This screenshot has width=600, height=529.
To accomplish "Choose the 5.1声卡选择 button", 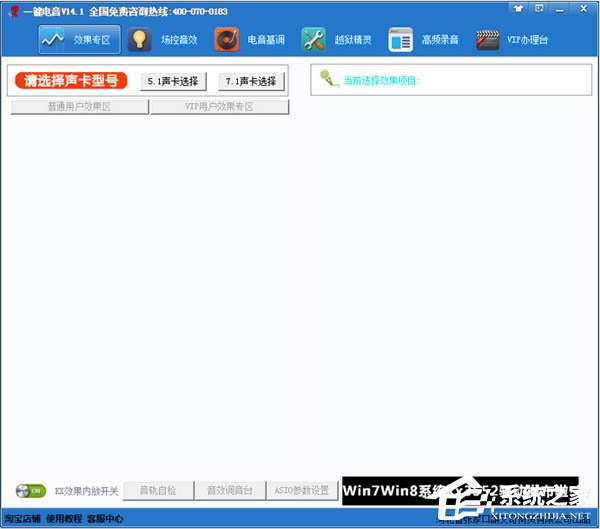I will coord(173,81).
